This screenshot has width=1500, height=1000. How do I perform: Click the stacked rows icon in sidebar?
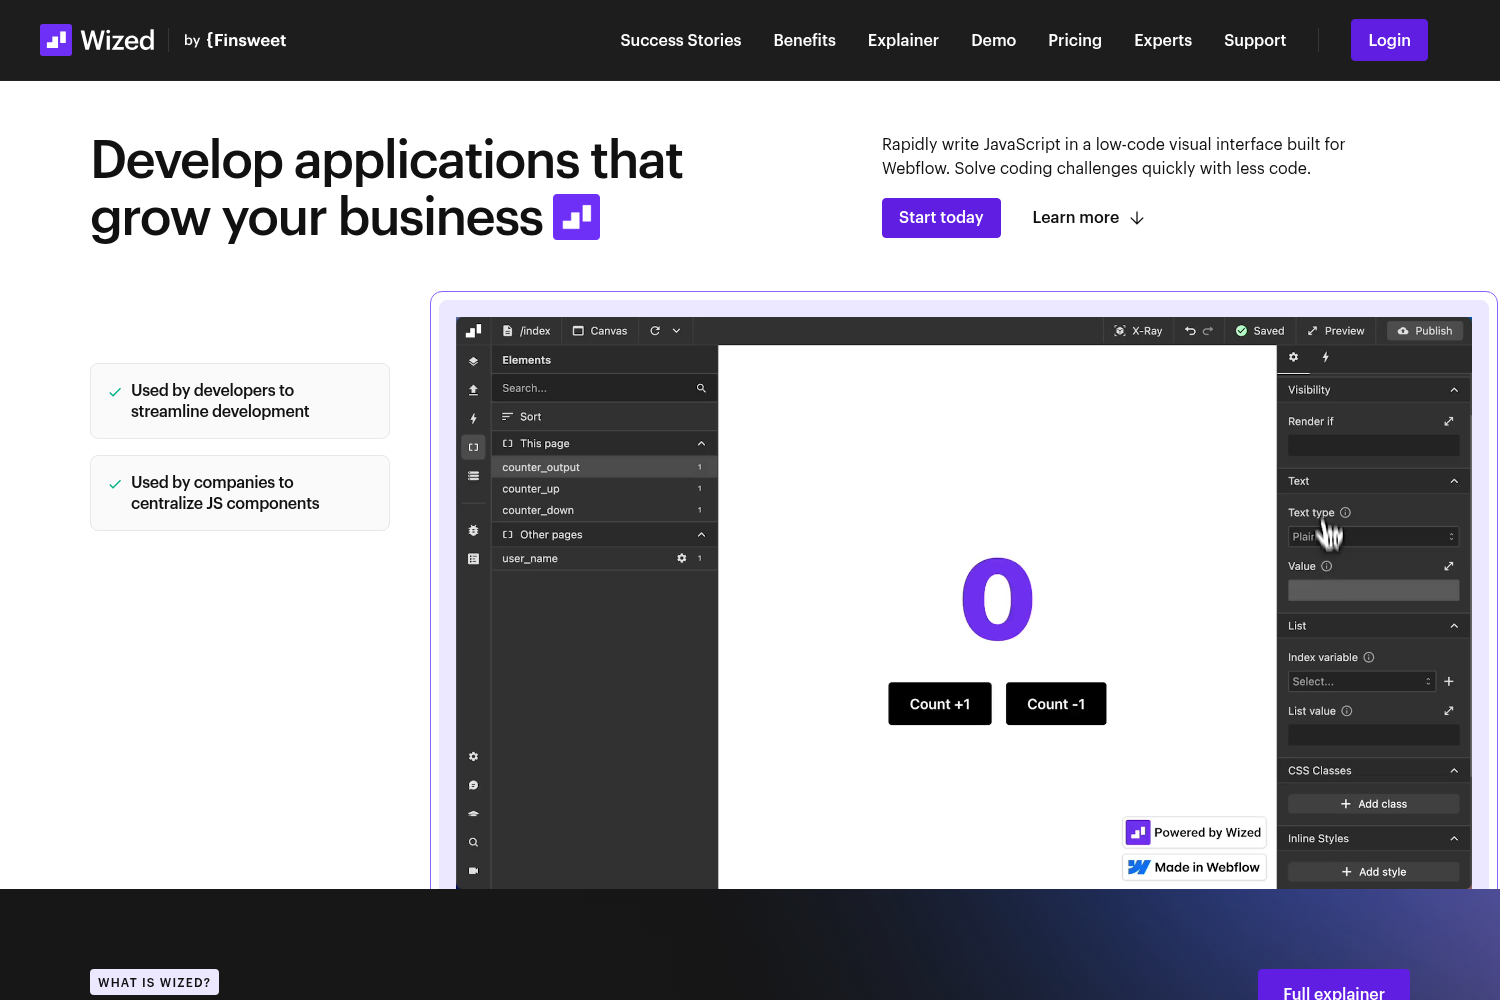point(473,476)
